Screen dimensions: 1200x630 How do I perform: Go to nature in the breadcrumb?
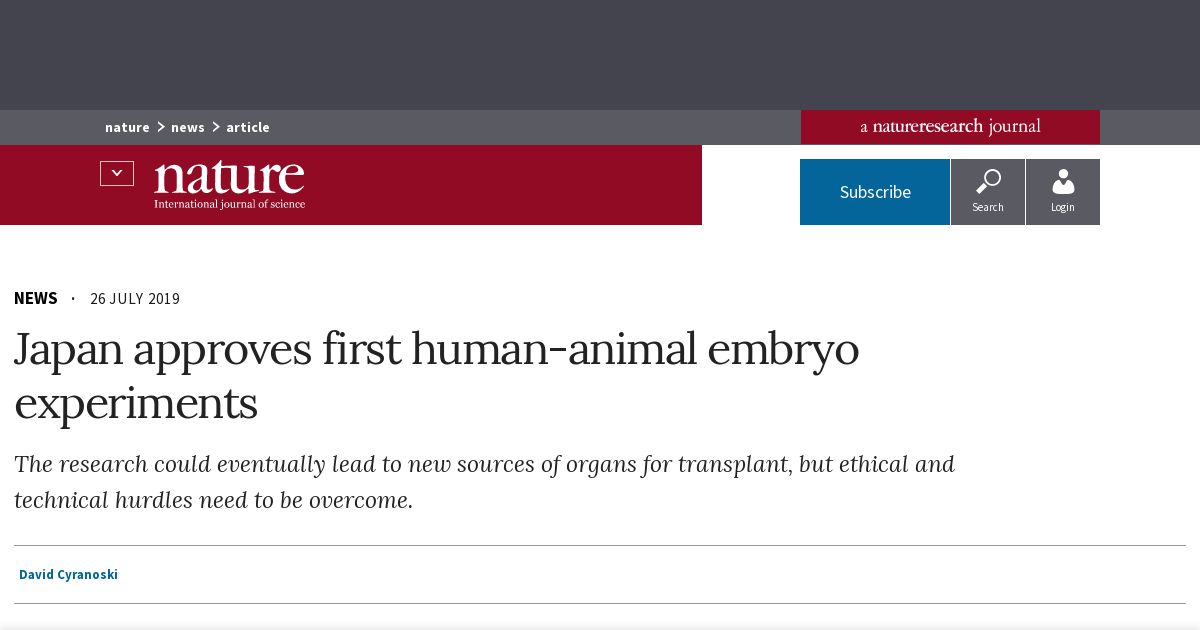coord(127,127)
